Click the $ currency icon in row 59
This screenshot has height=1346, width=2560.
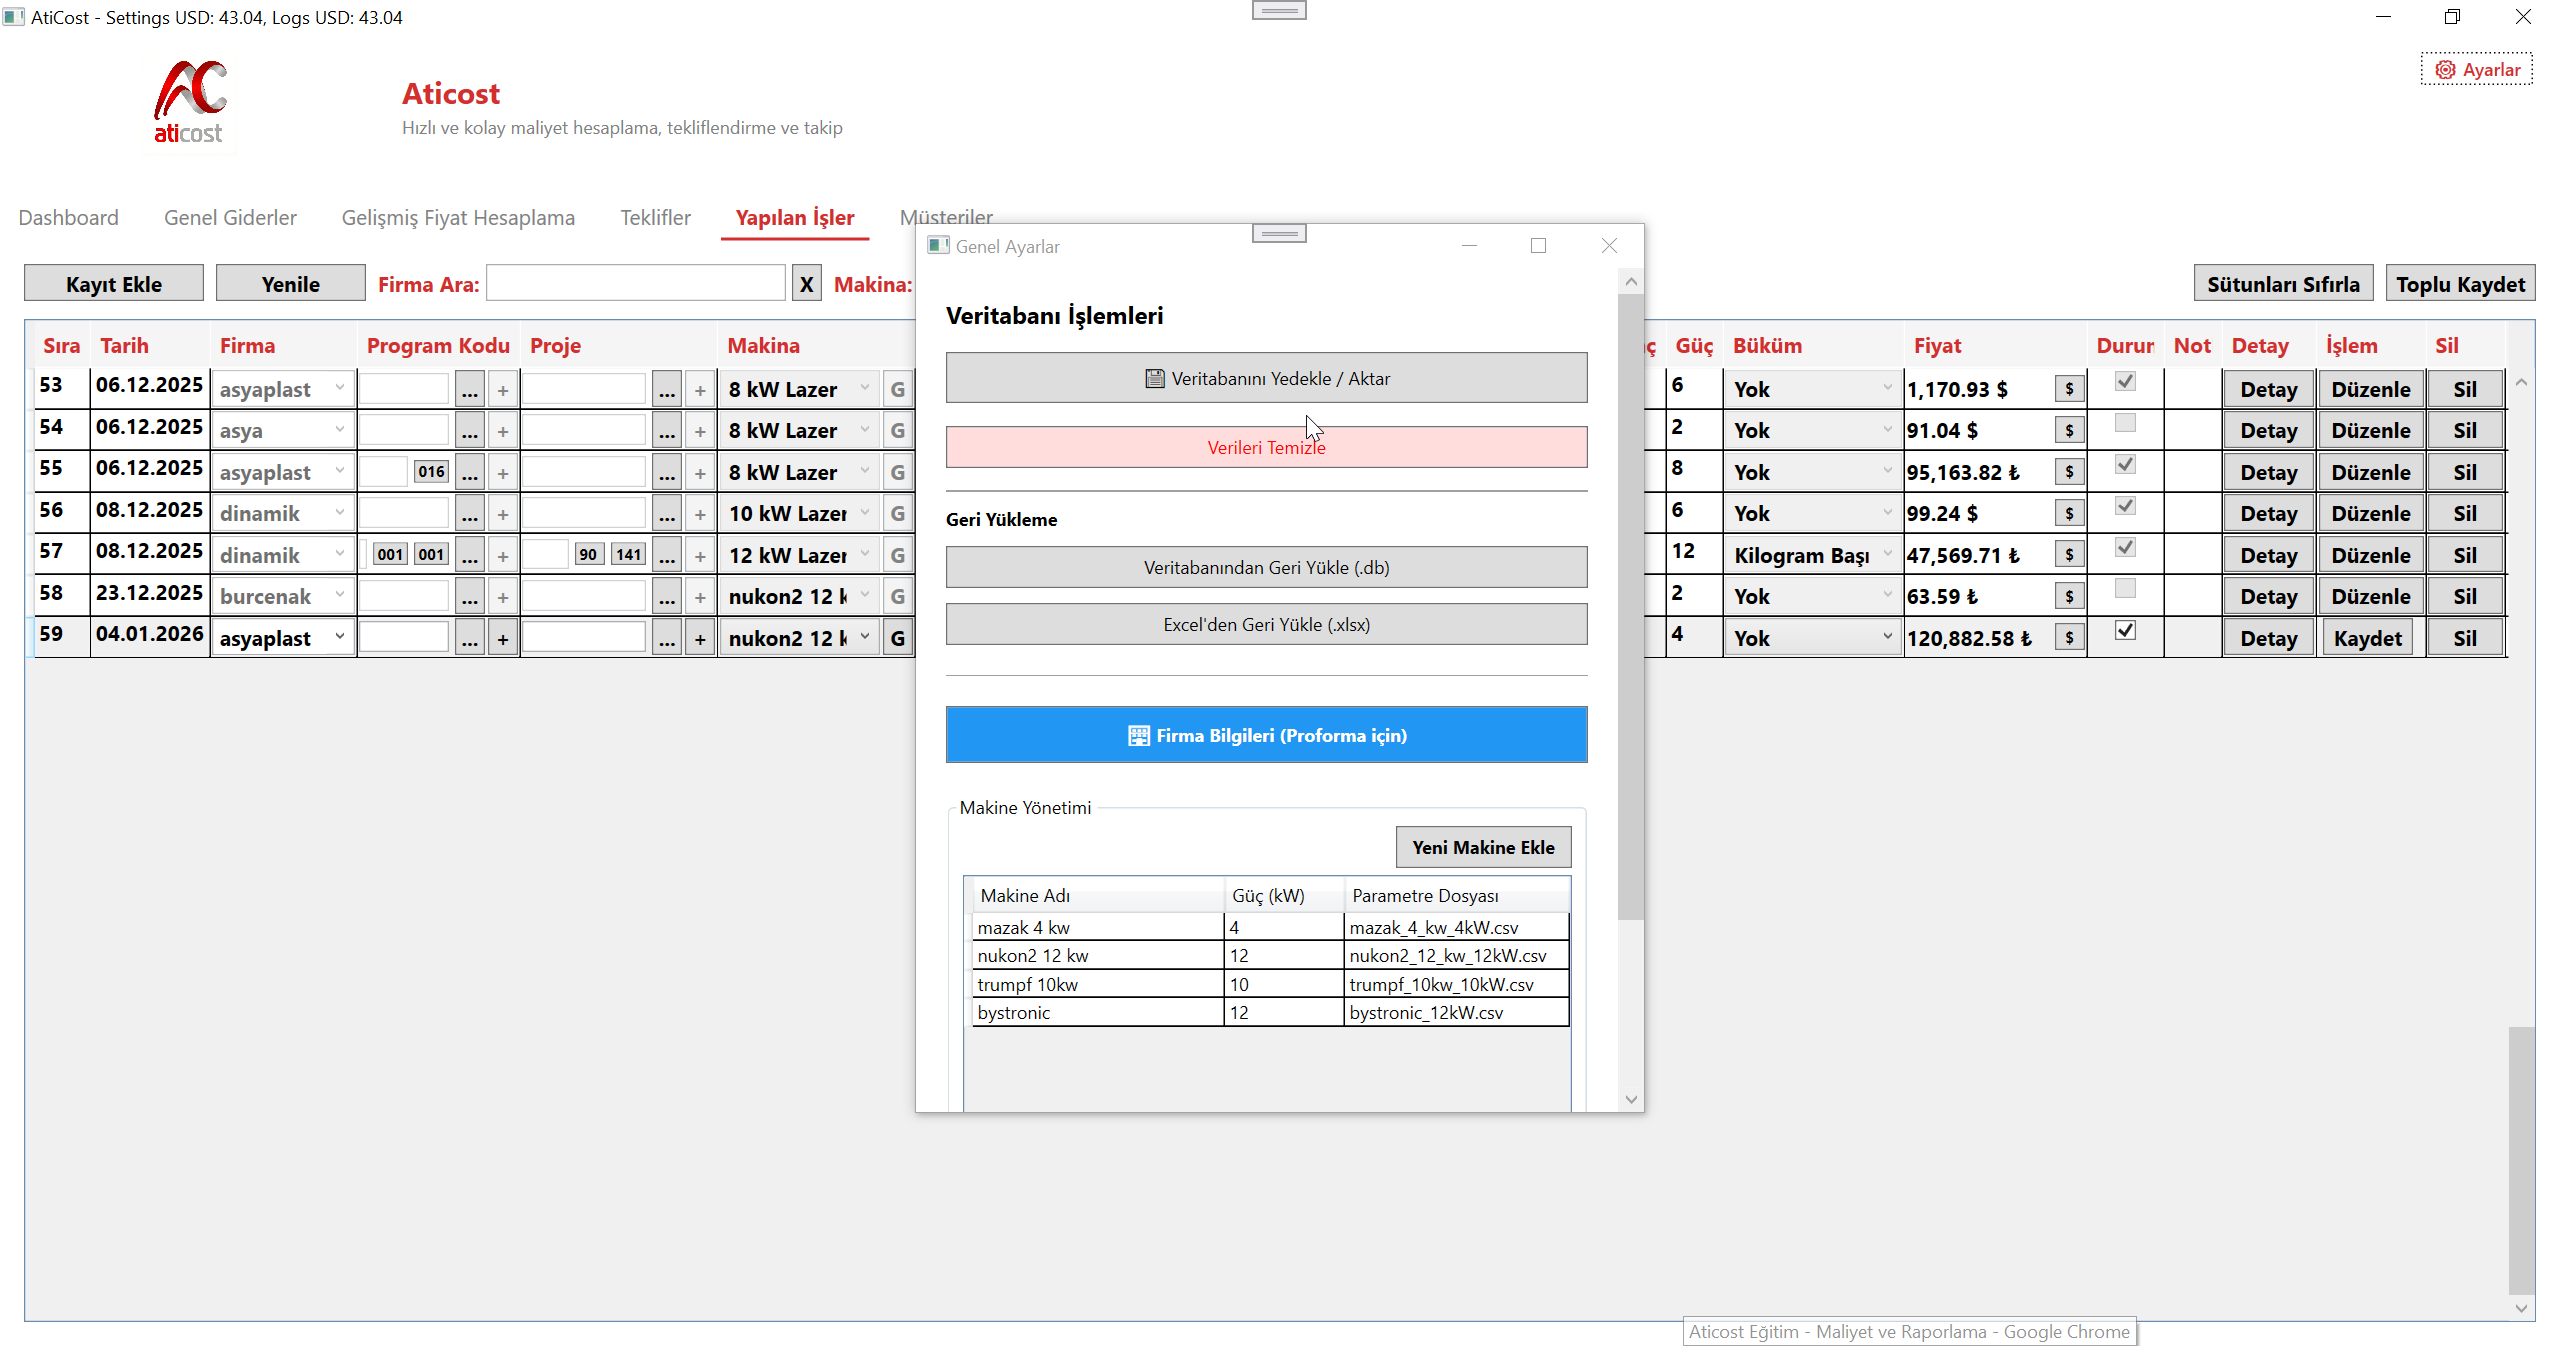pos(2069,638)
